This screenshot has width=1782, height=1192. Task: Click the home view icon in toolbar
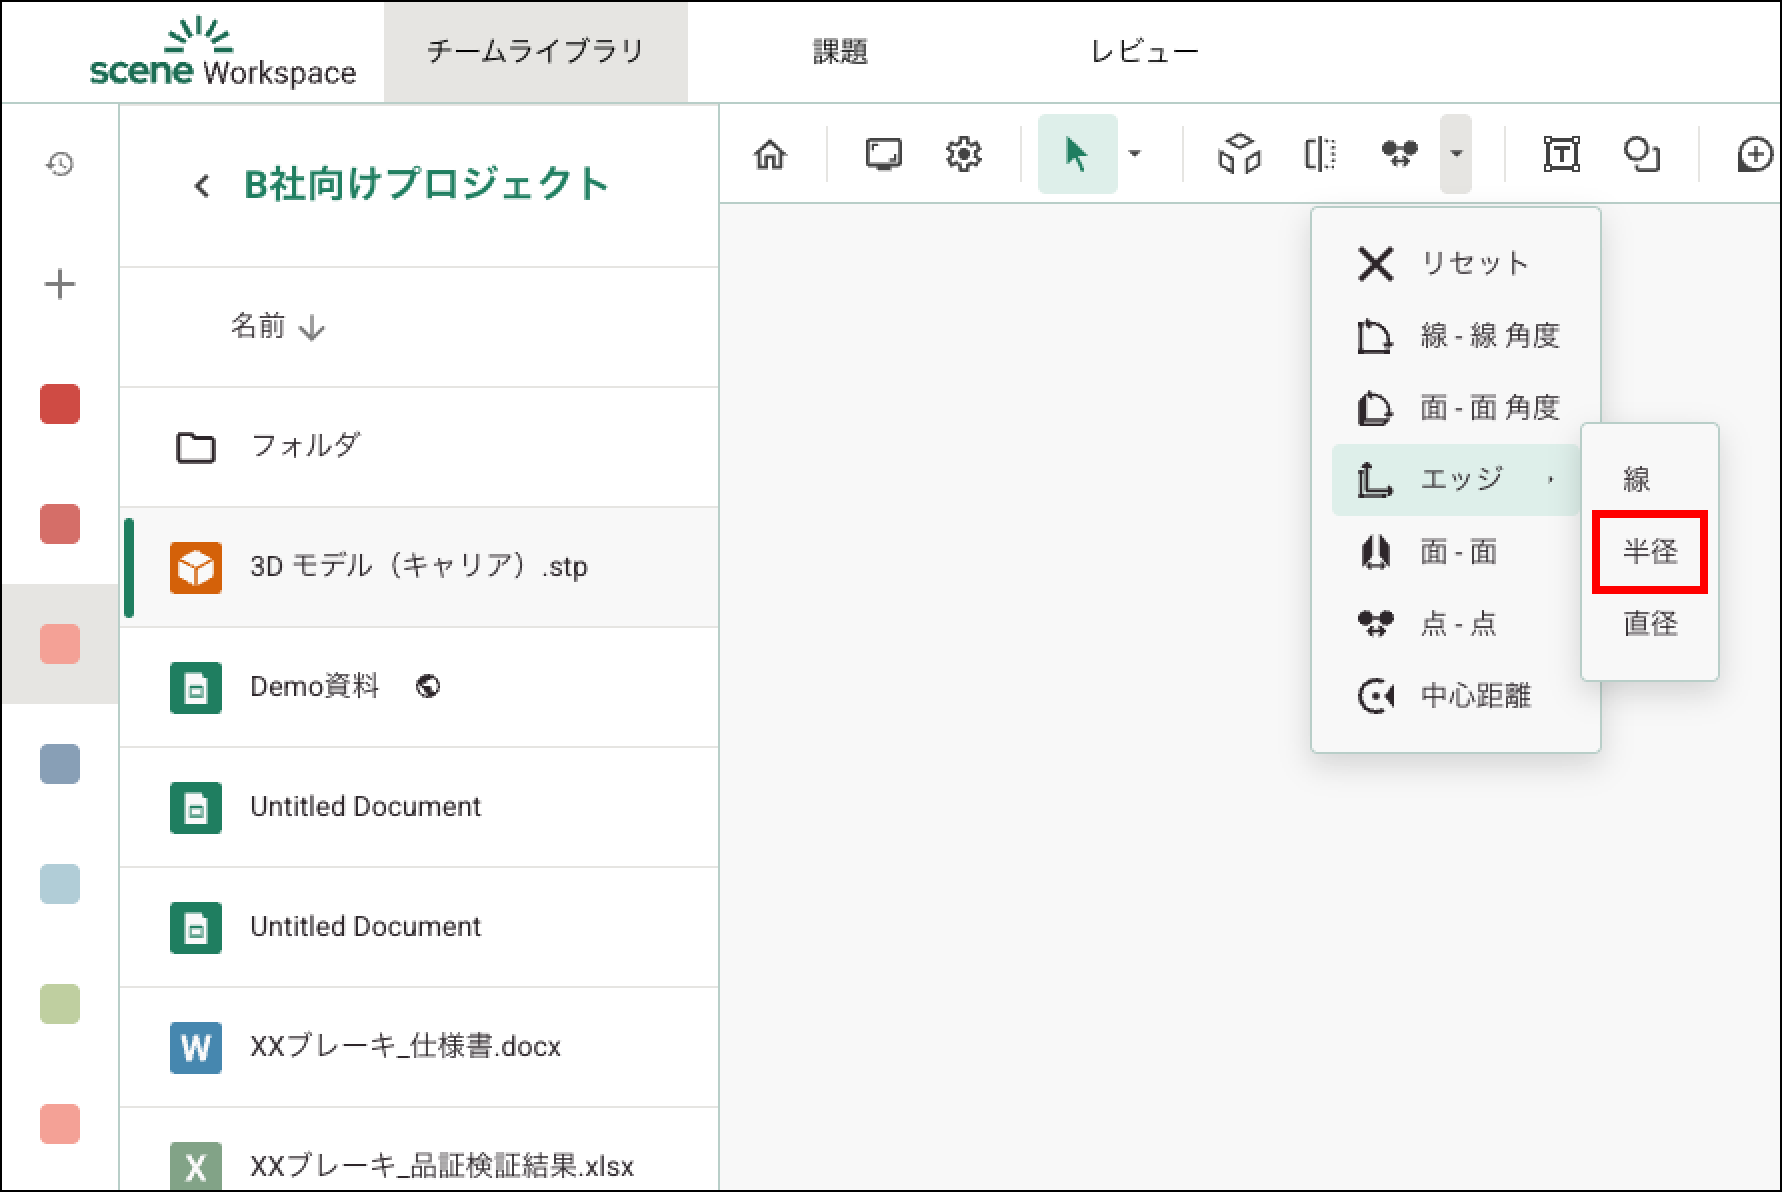(x=770, y=155)
